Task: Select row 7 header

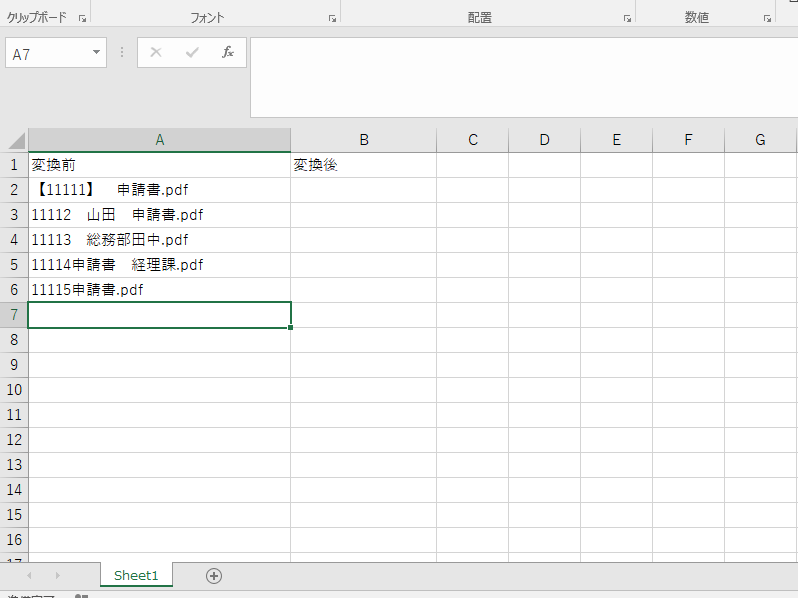Action: [x=14, y=315]
